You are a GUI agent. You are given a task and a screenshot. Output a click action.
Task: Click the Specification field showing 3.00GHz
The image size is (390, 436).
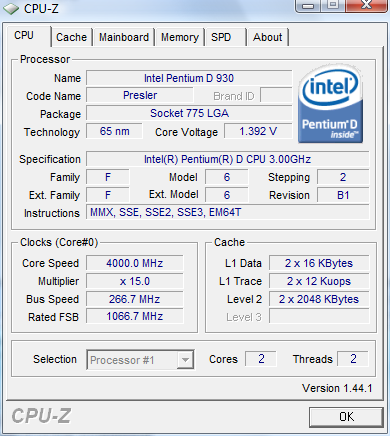coord(228,159)
